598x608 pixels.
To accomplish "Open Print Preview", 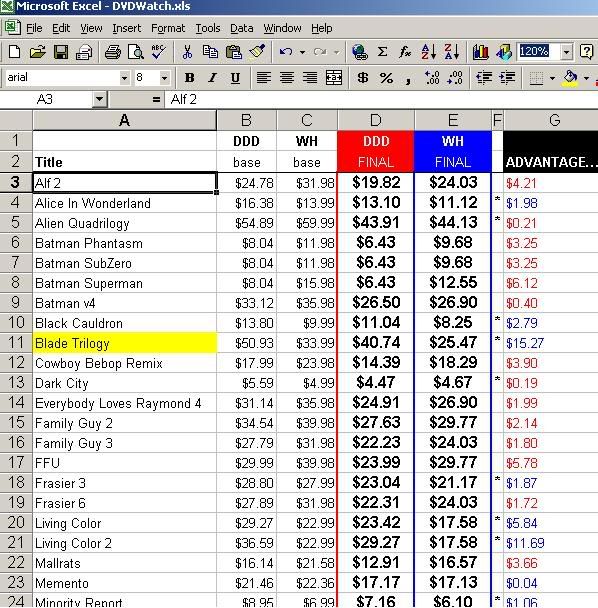I will click(x=135, y=52).
